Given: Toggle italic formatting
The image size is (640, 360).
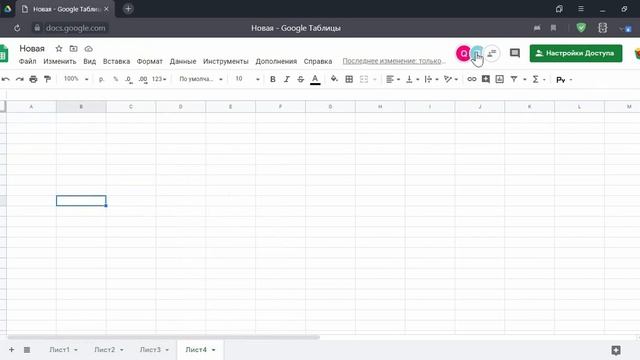Looking at the screenshot, I should [287, 79].
